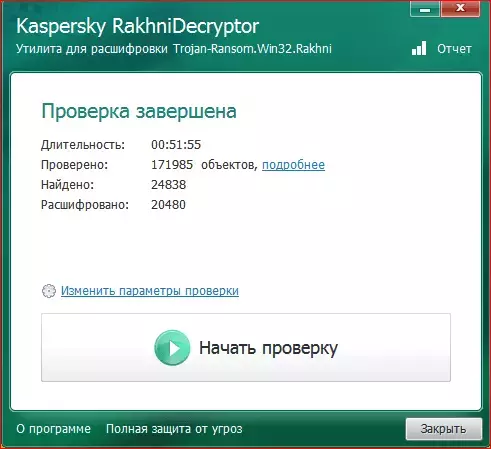
Task: Open the подробнее details link
Action: click(293, 165)
